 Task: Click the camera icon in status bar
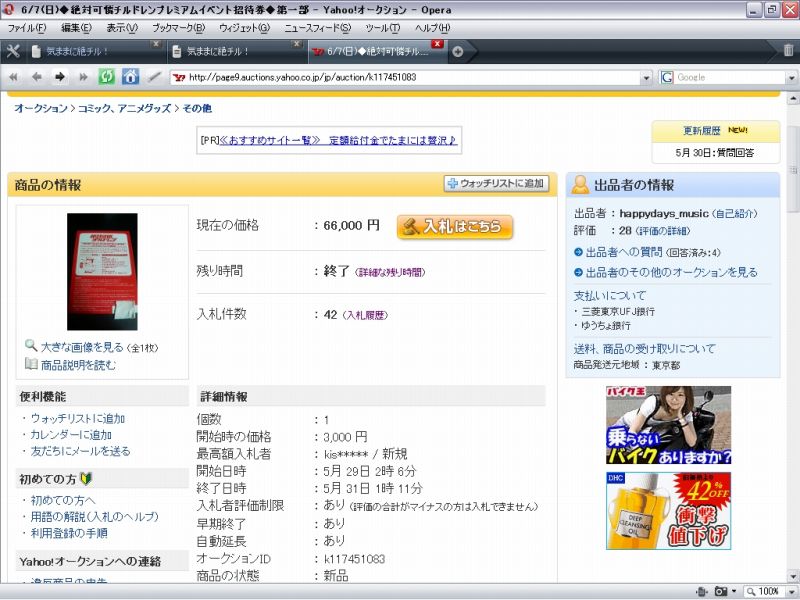720,591
